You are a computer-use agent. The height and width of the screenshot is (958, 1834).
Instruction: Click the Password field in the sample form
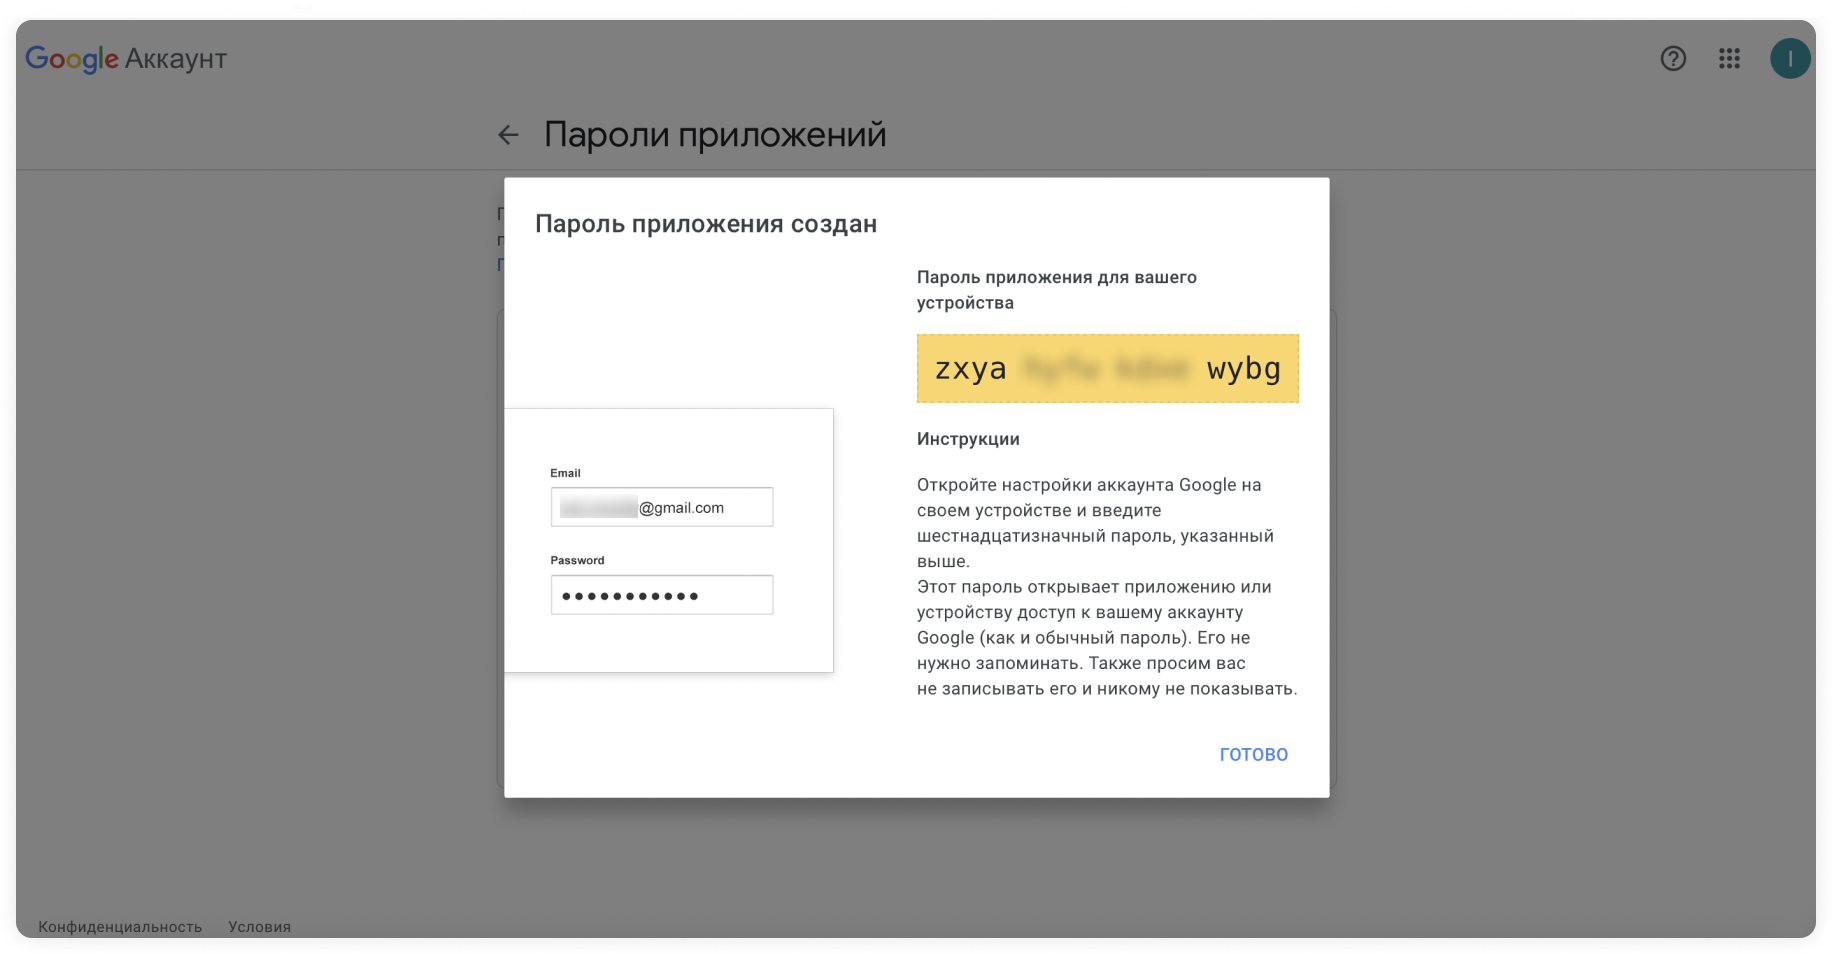click(x=662, y=595)
